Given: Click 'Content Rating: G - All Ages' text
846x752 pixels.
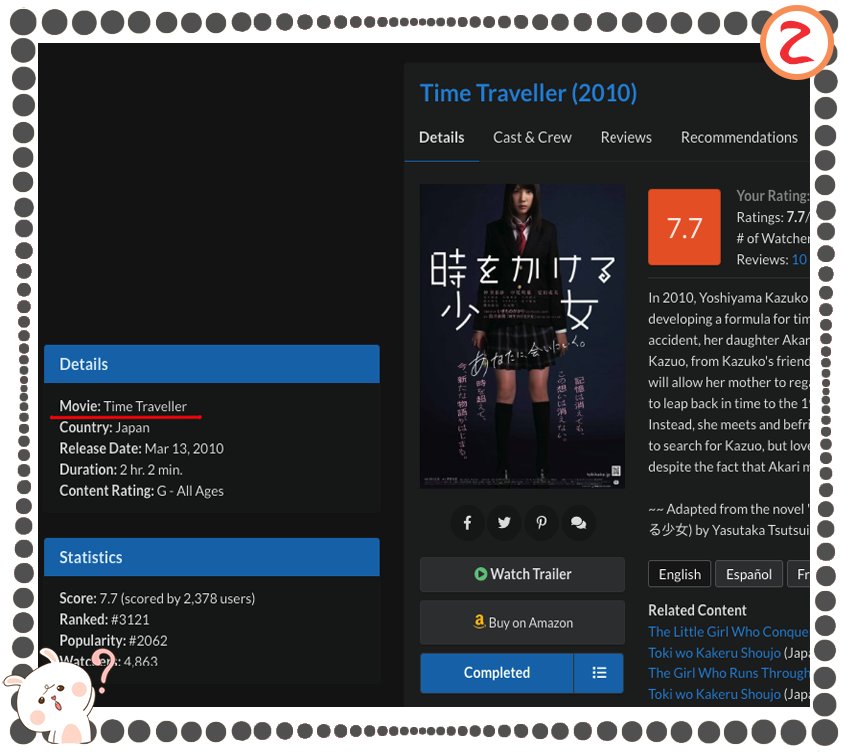Looking at the screenshot, I should [141, 491].
